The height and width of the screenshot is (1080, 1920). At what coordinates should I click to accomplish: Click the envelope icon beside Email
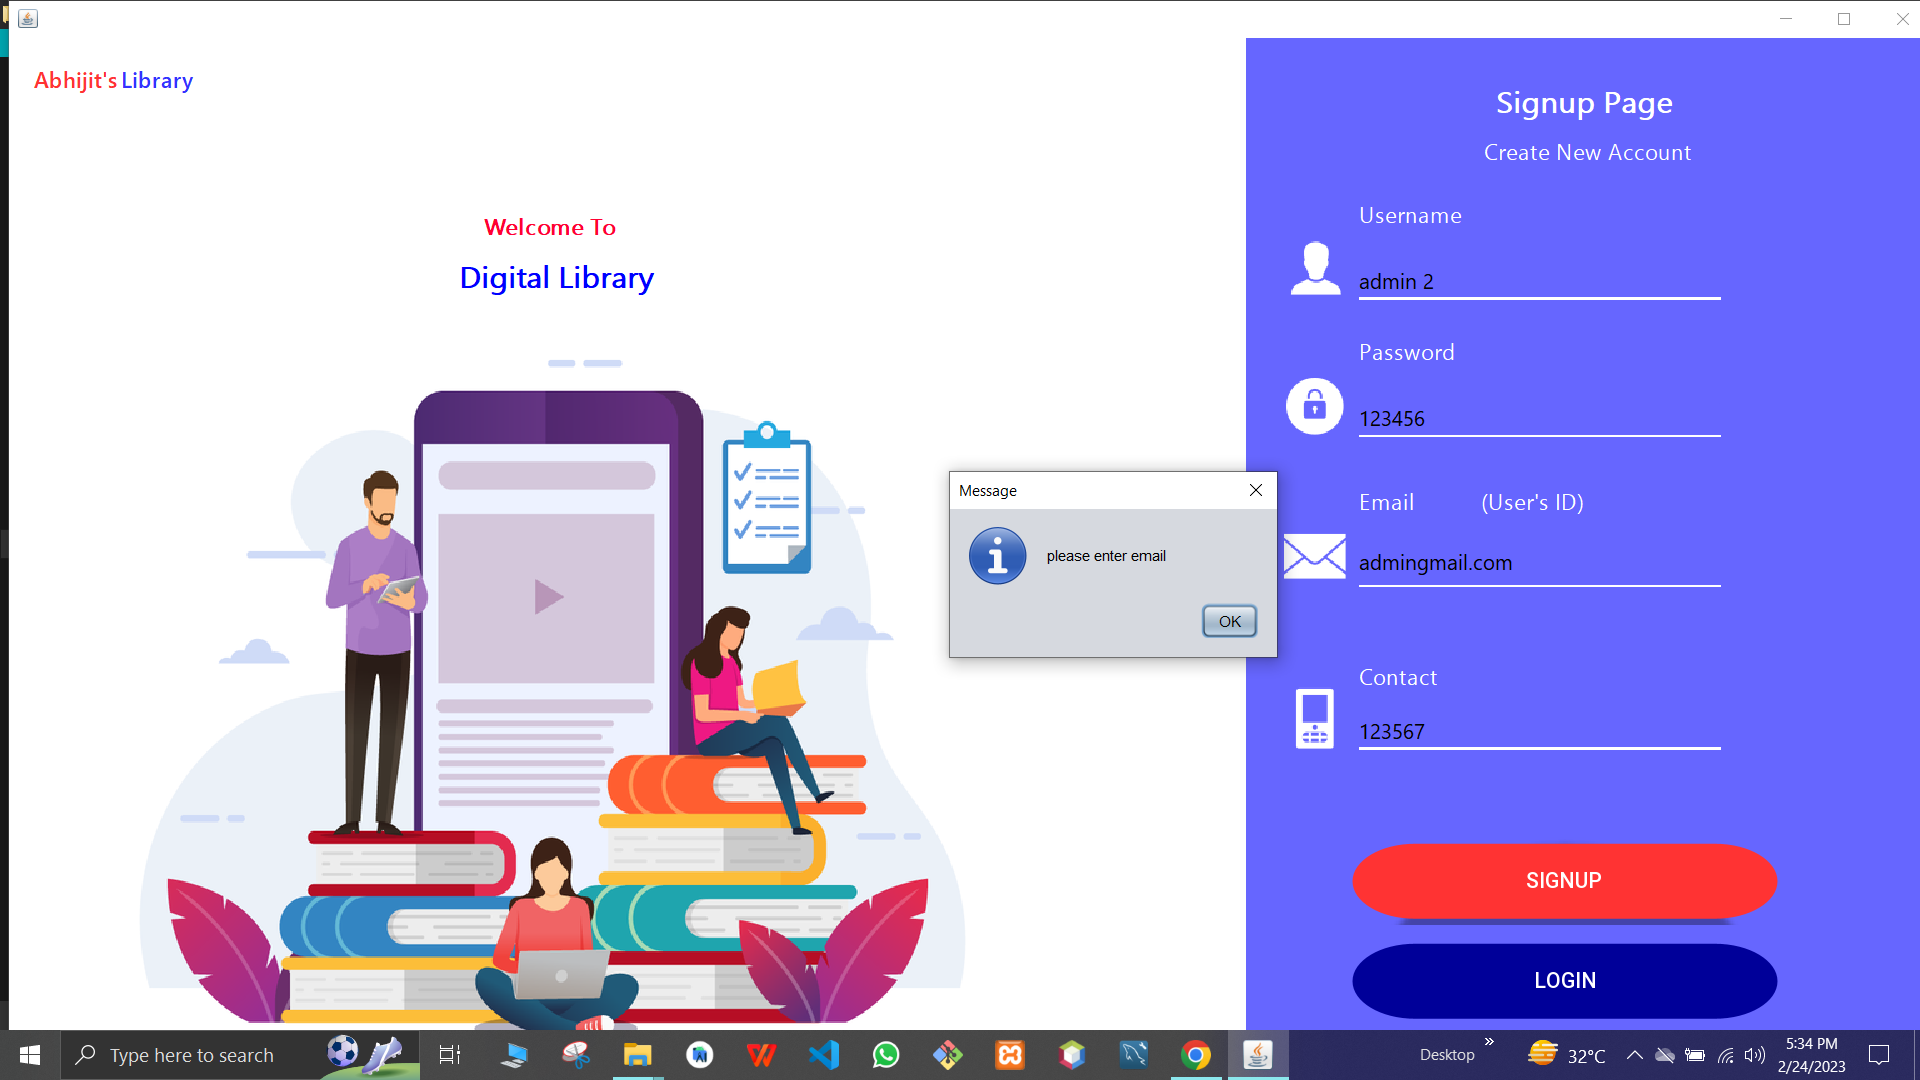(x=1314, y=556)
